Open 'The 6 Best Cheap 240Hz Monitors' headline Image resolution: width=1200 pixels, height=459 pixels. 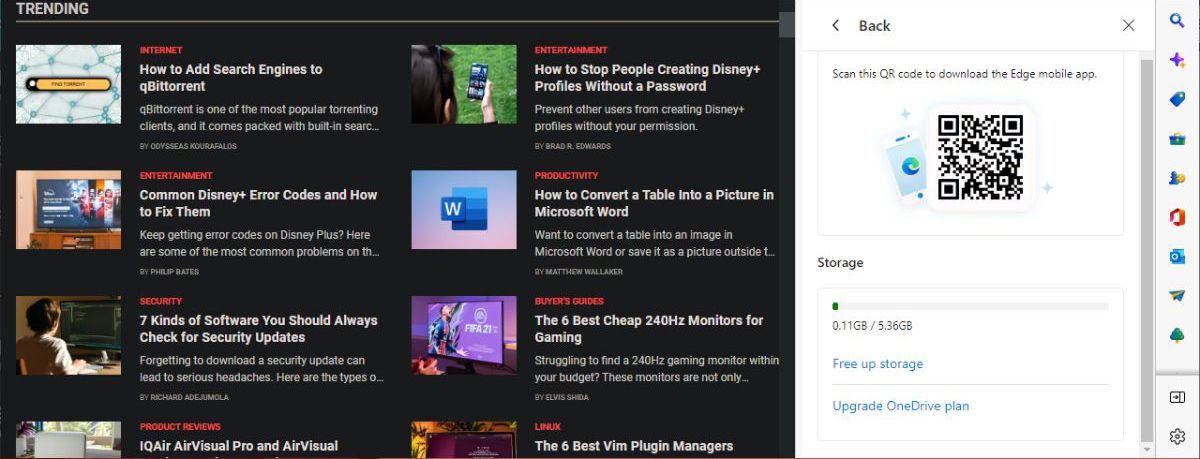[x=649, y=329]
